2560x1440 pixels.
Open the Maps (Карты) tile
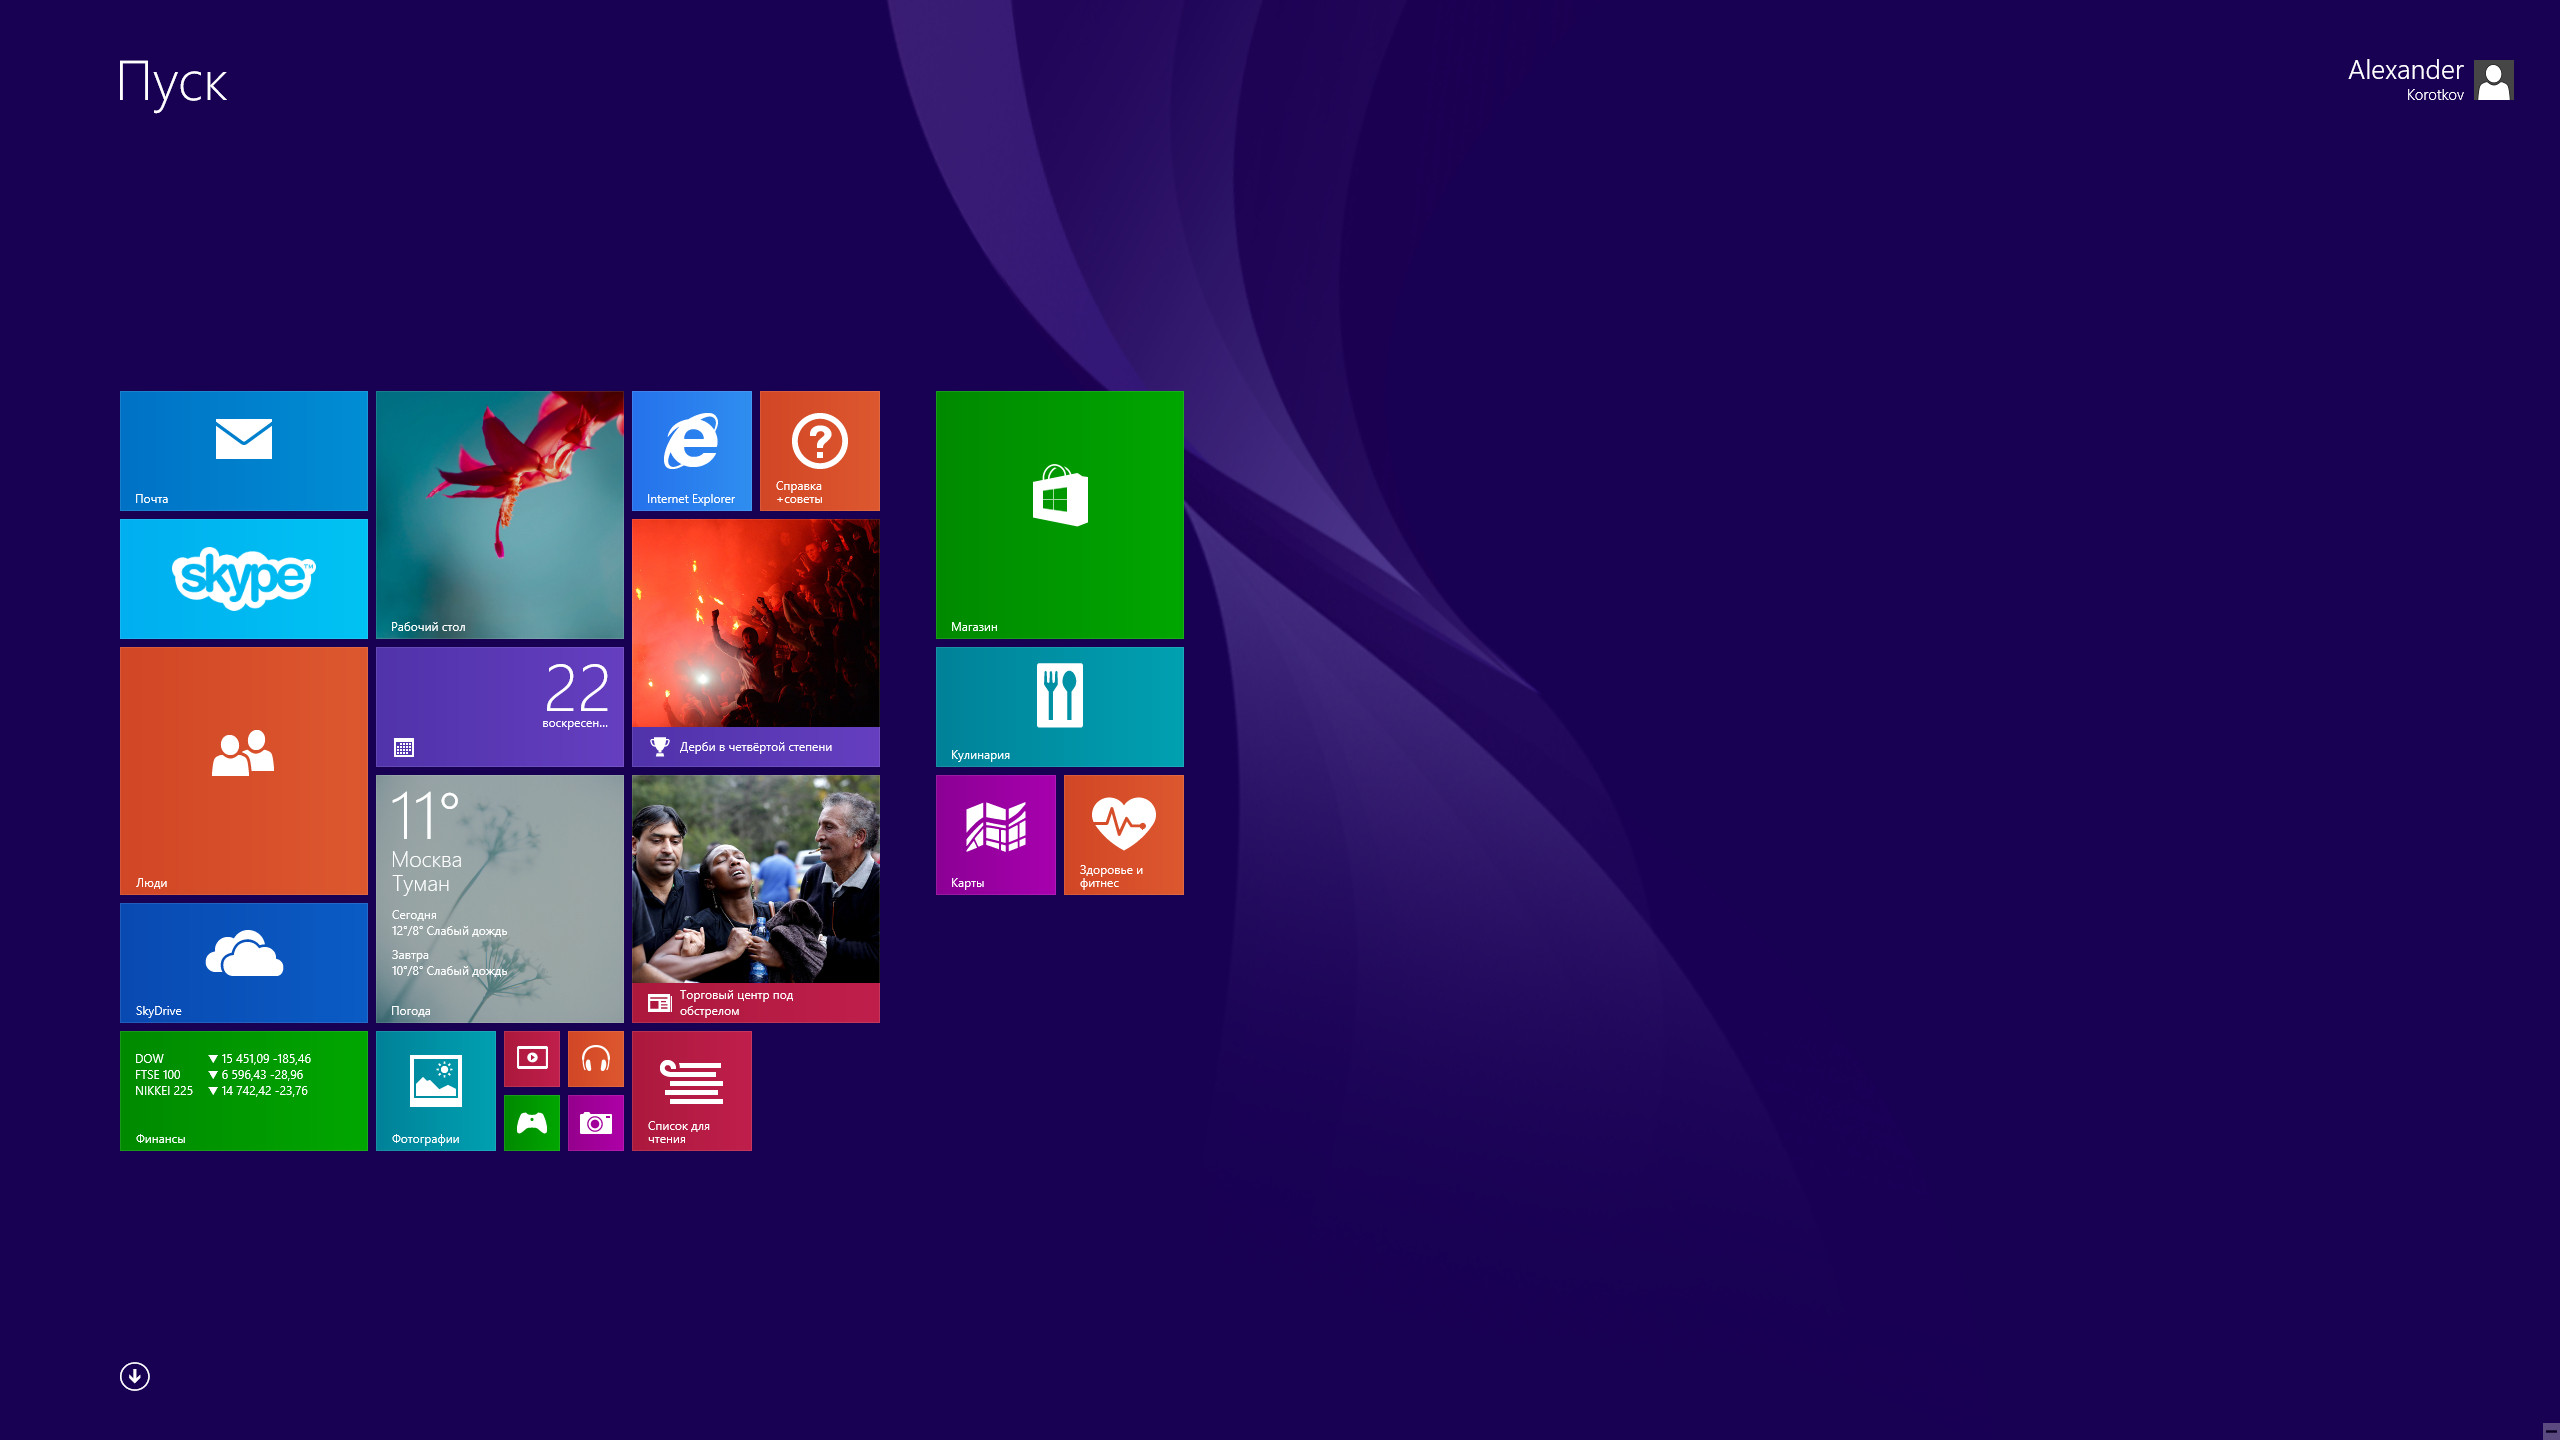995,834
